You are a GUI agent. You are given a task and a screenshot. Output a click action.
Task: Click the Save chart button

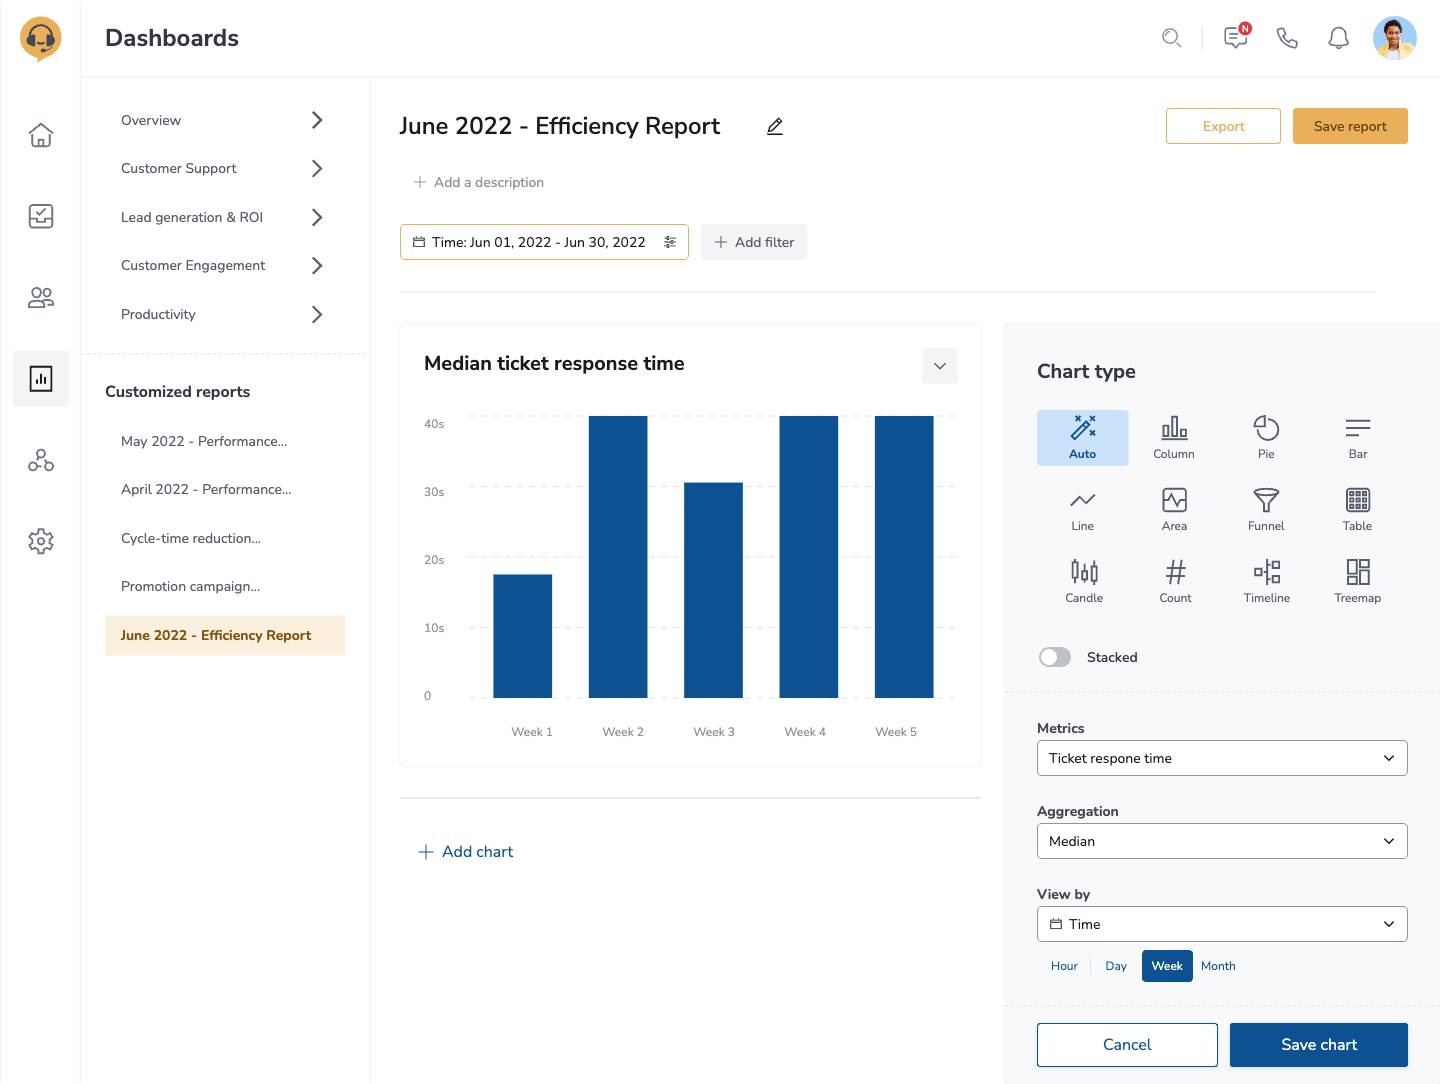[x=1318, y=1044]
